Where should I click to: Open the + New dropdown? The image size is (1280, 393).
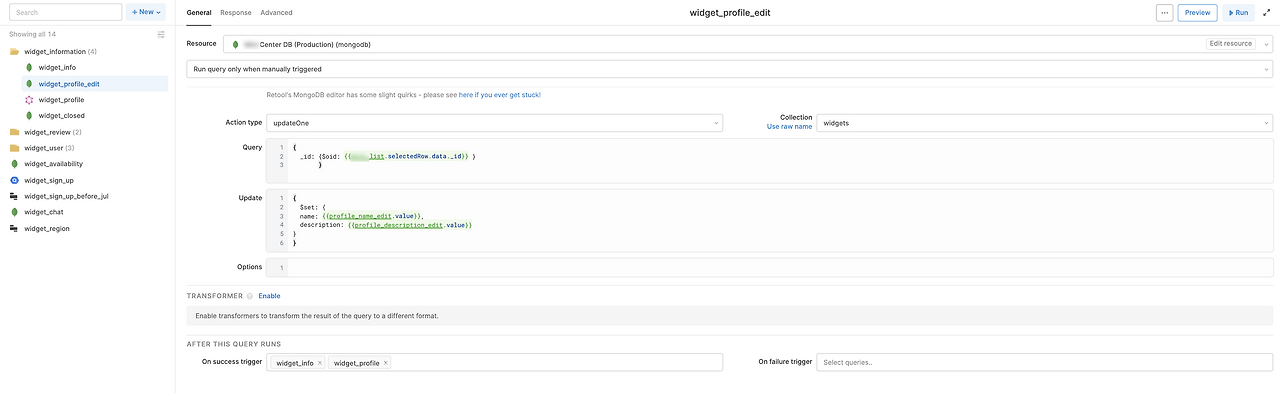coord(146,12)
